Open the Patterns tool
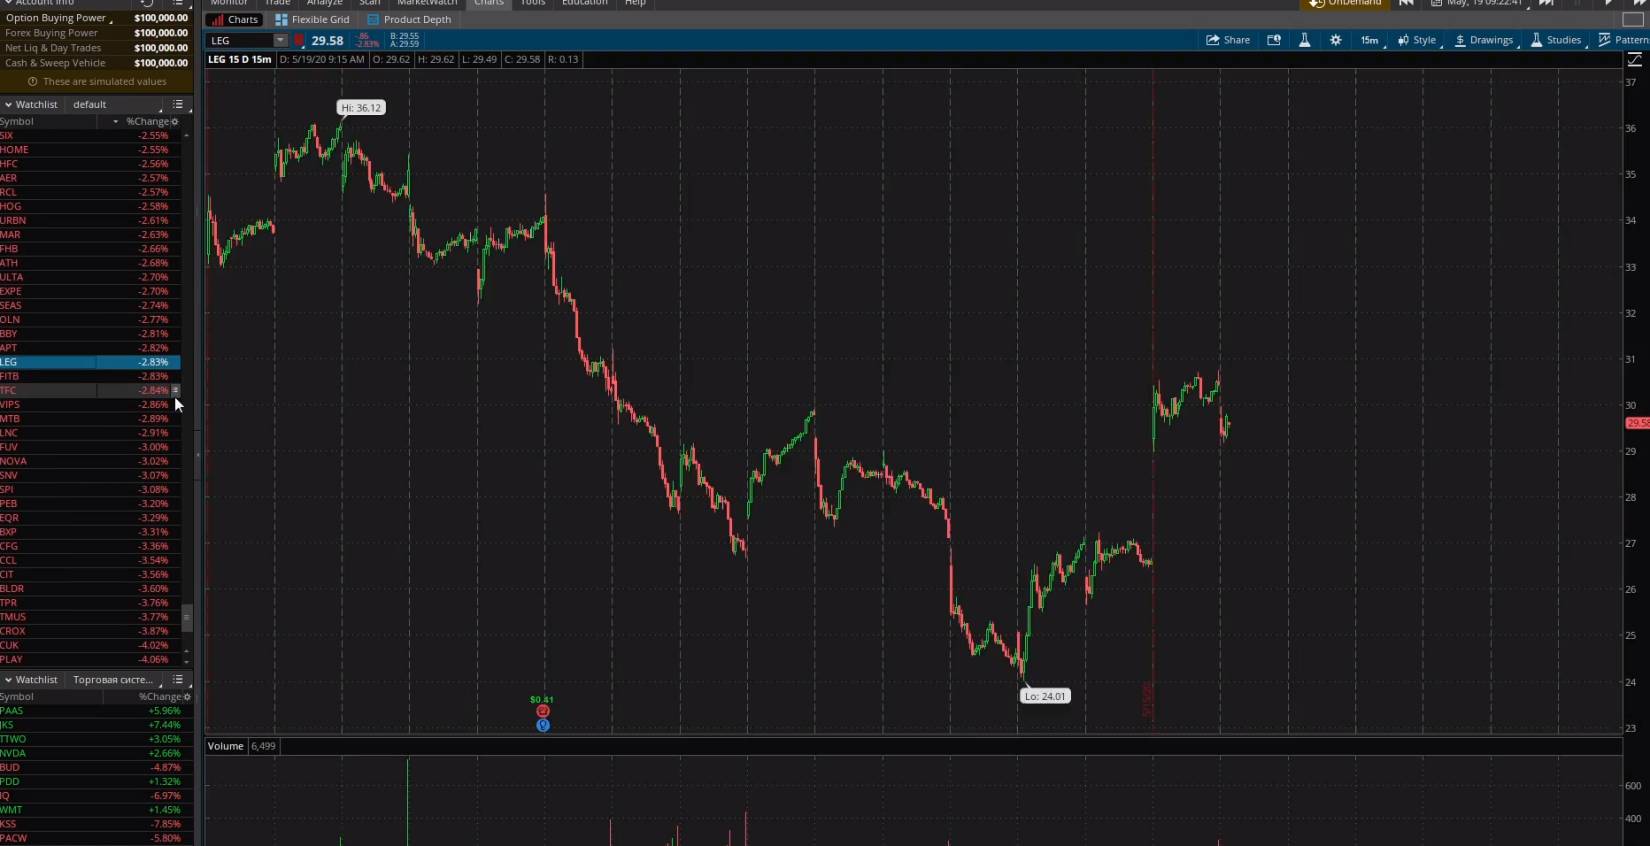Screen dimensions: 1650x846 [x=1623, y=40]
